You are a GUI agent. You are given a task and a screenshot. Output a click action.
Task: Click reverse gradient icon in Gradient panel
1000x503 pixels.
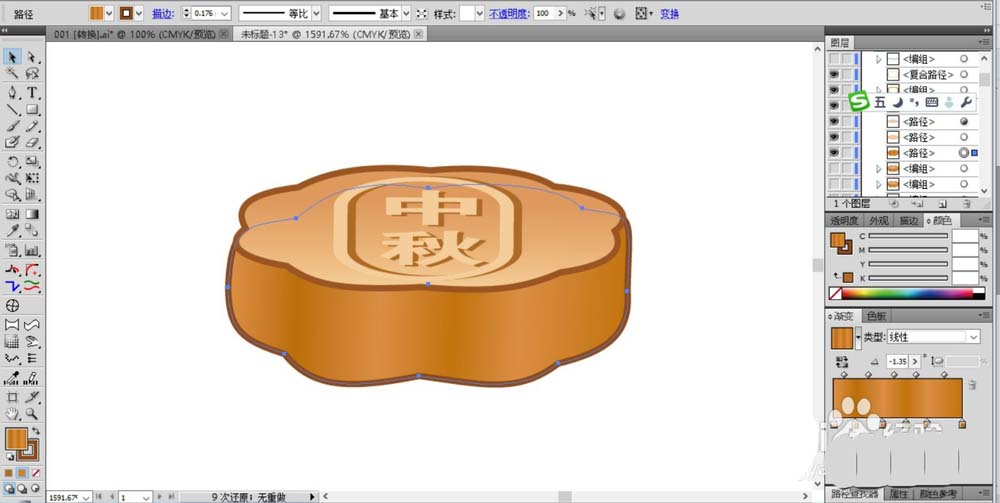(x=842, y=361)
